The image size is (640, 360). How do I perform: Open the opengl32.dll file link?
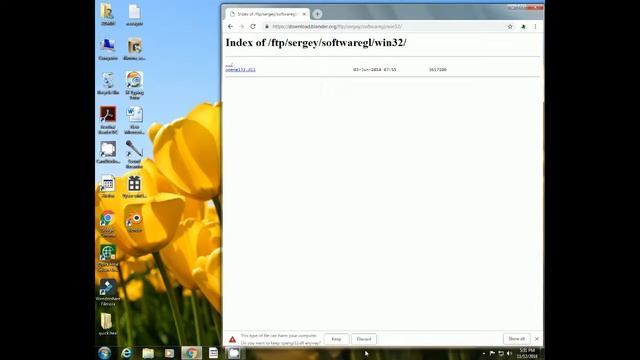point(240,70)
